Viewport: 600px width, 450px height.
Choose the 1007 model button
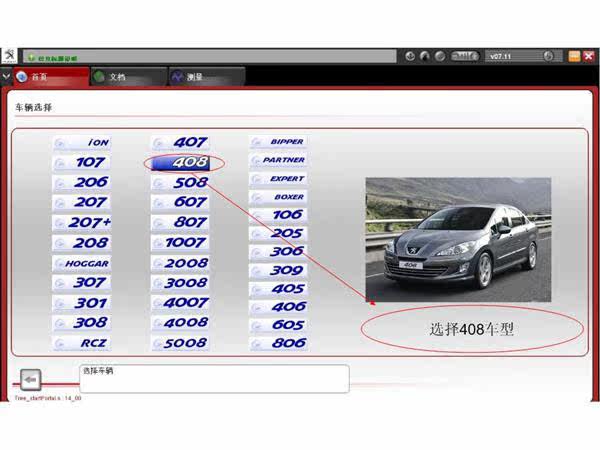click(x=180, y=243)
